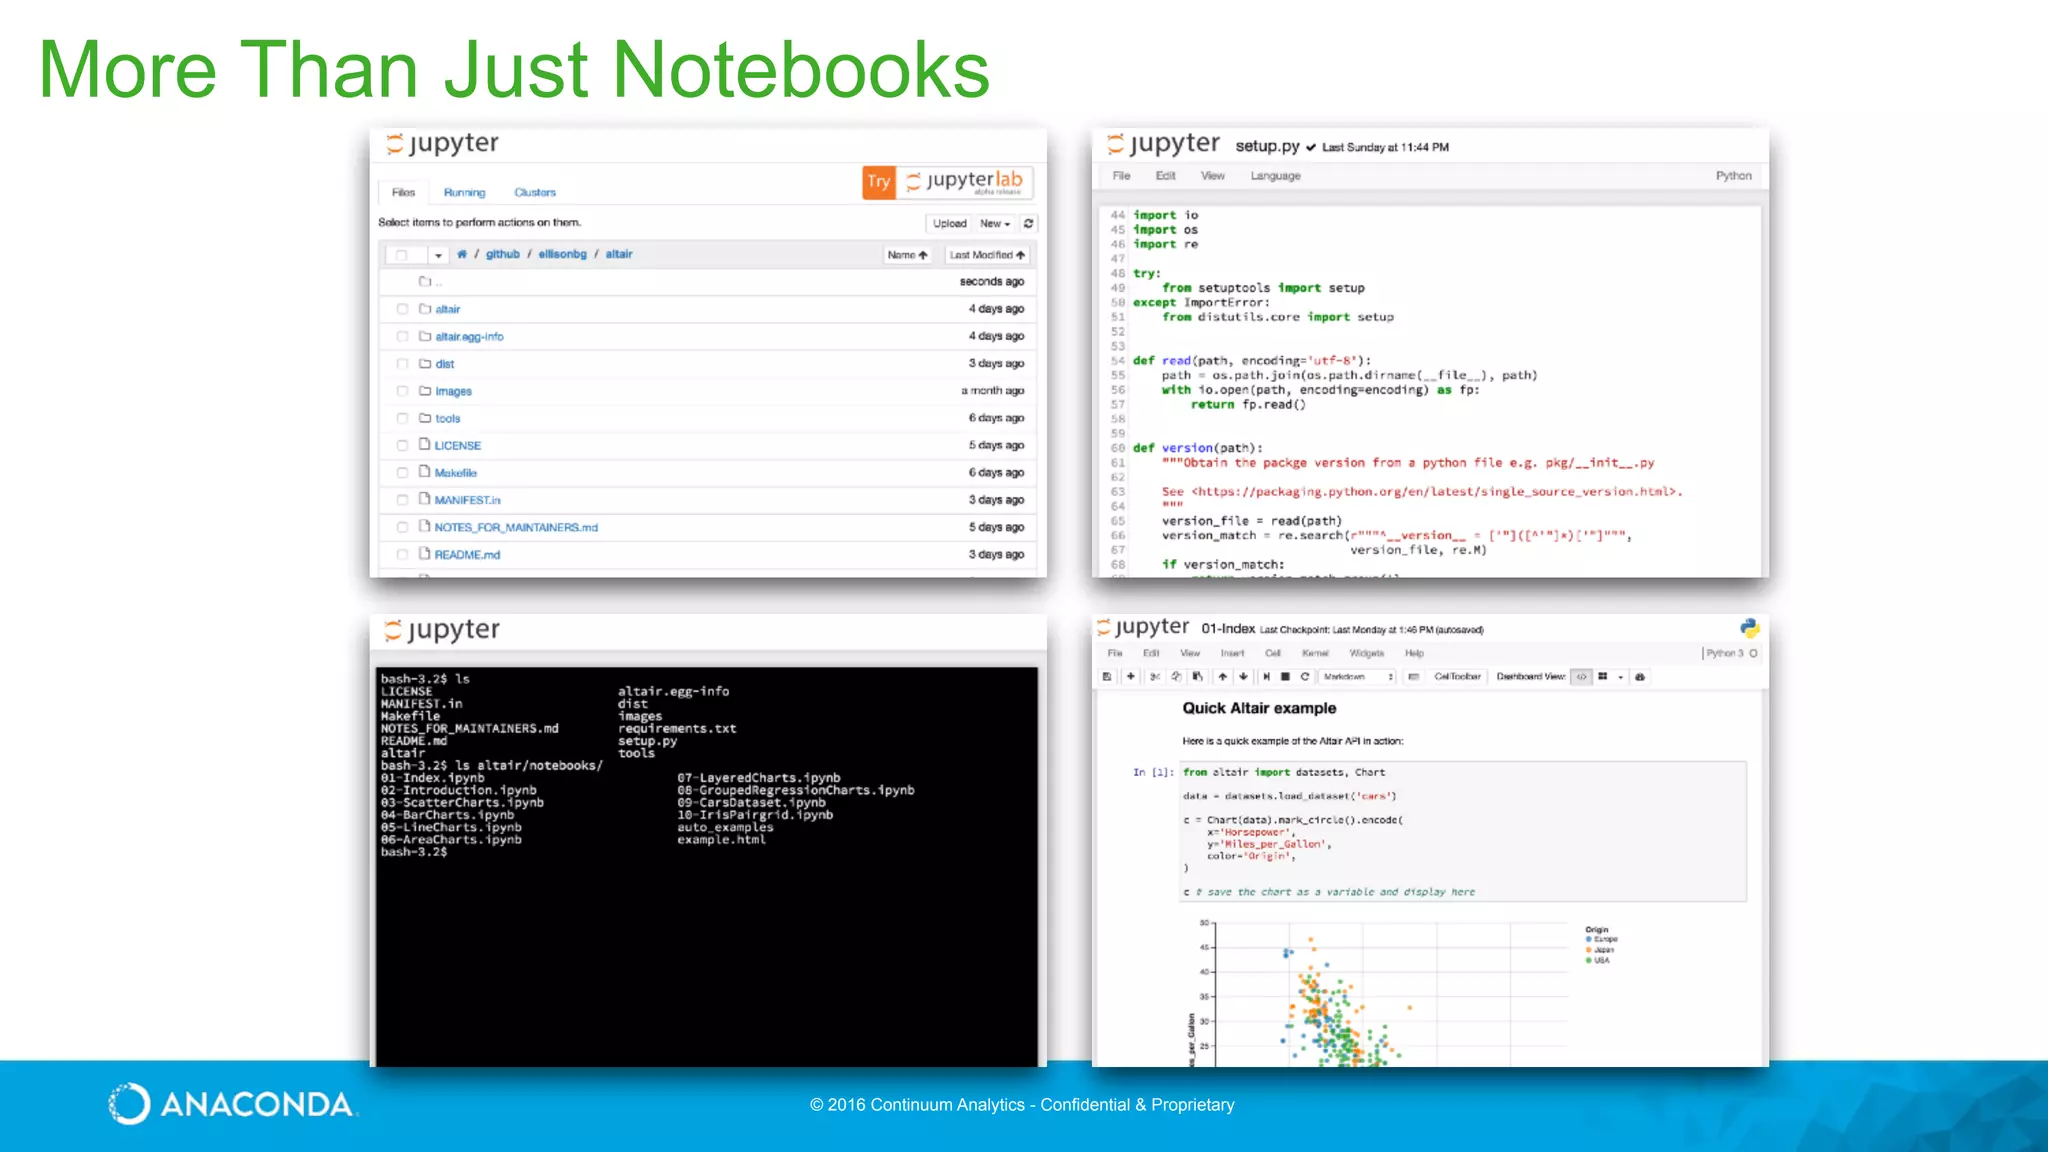Click the dashboard preview icon in toolbar
The width and height of the screenshot is (2048, 1152).
[1640, 677]
